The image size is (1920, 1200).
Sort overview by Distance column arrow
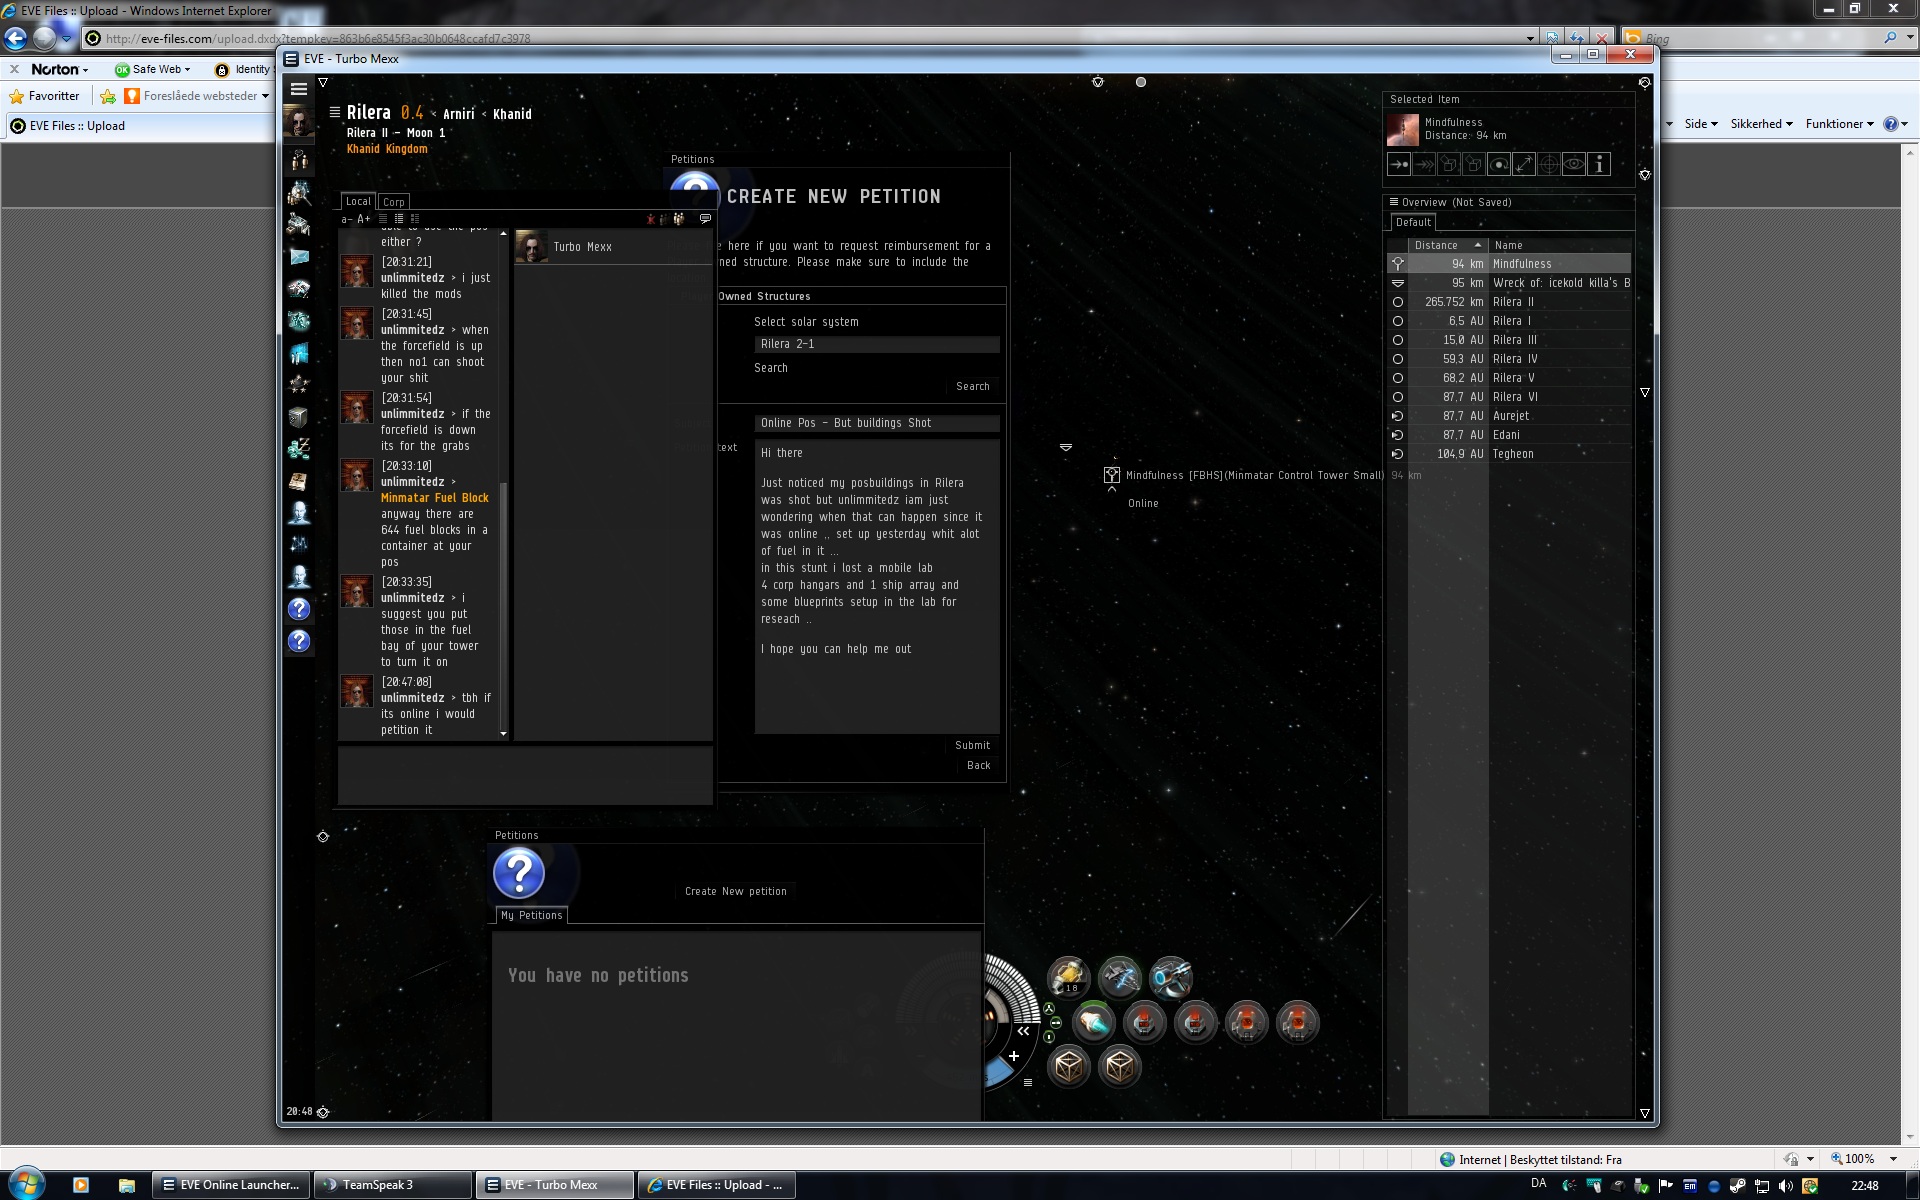tap(1477, 245)
